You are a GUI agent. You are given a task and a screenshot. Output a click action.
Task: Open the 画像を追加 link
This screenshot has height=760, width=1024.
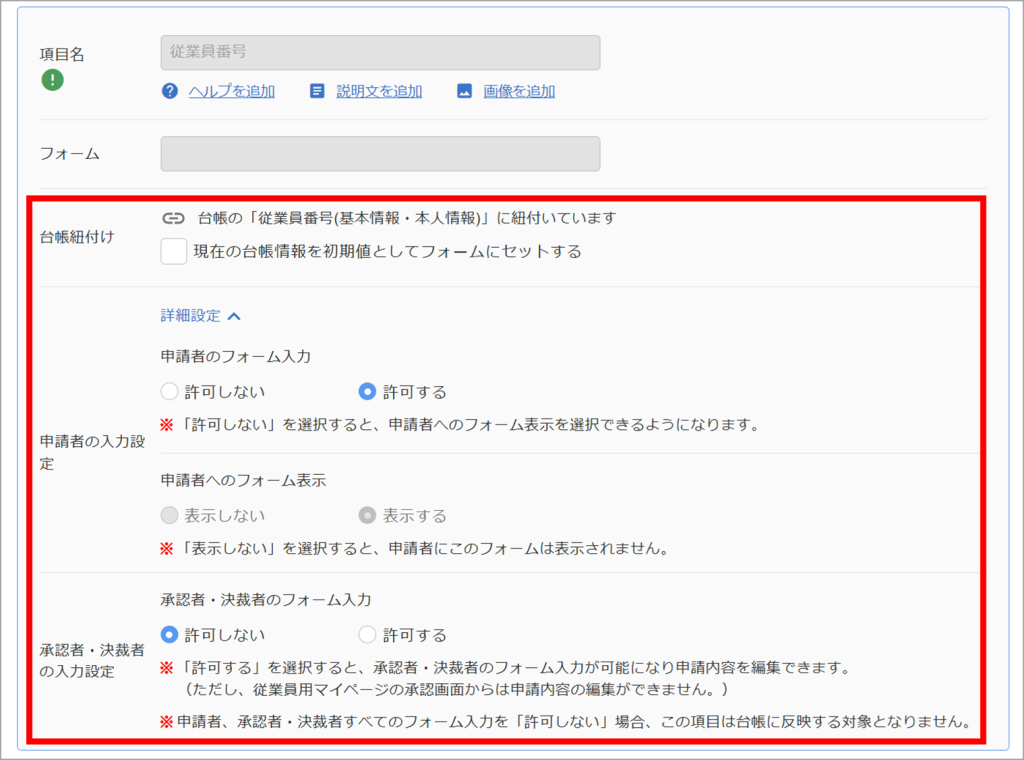point(519,91)
